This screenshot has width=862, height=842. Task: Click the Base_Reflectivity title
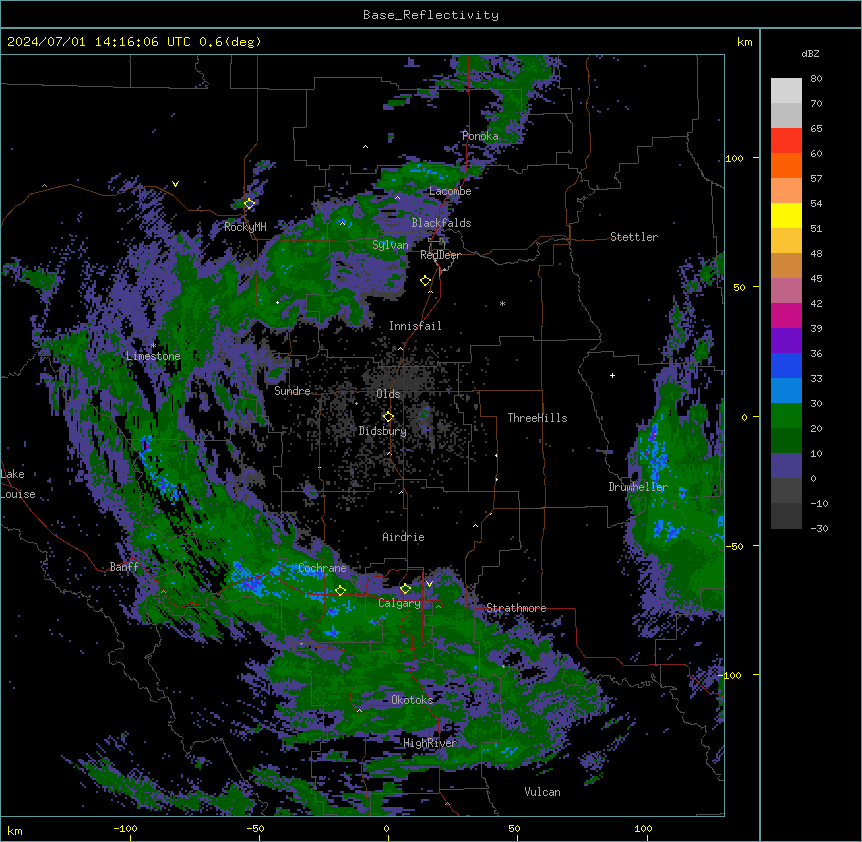(431, 15)
